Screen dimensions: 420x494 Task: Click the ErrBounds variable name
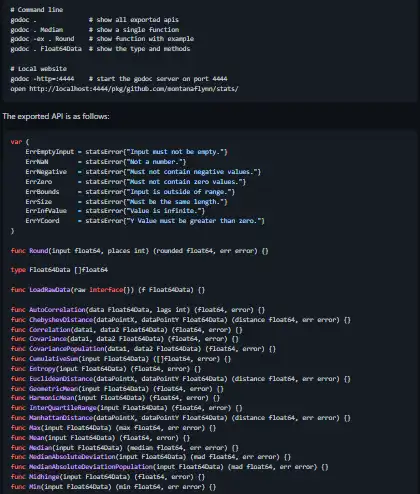click(x=42, y=192)
